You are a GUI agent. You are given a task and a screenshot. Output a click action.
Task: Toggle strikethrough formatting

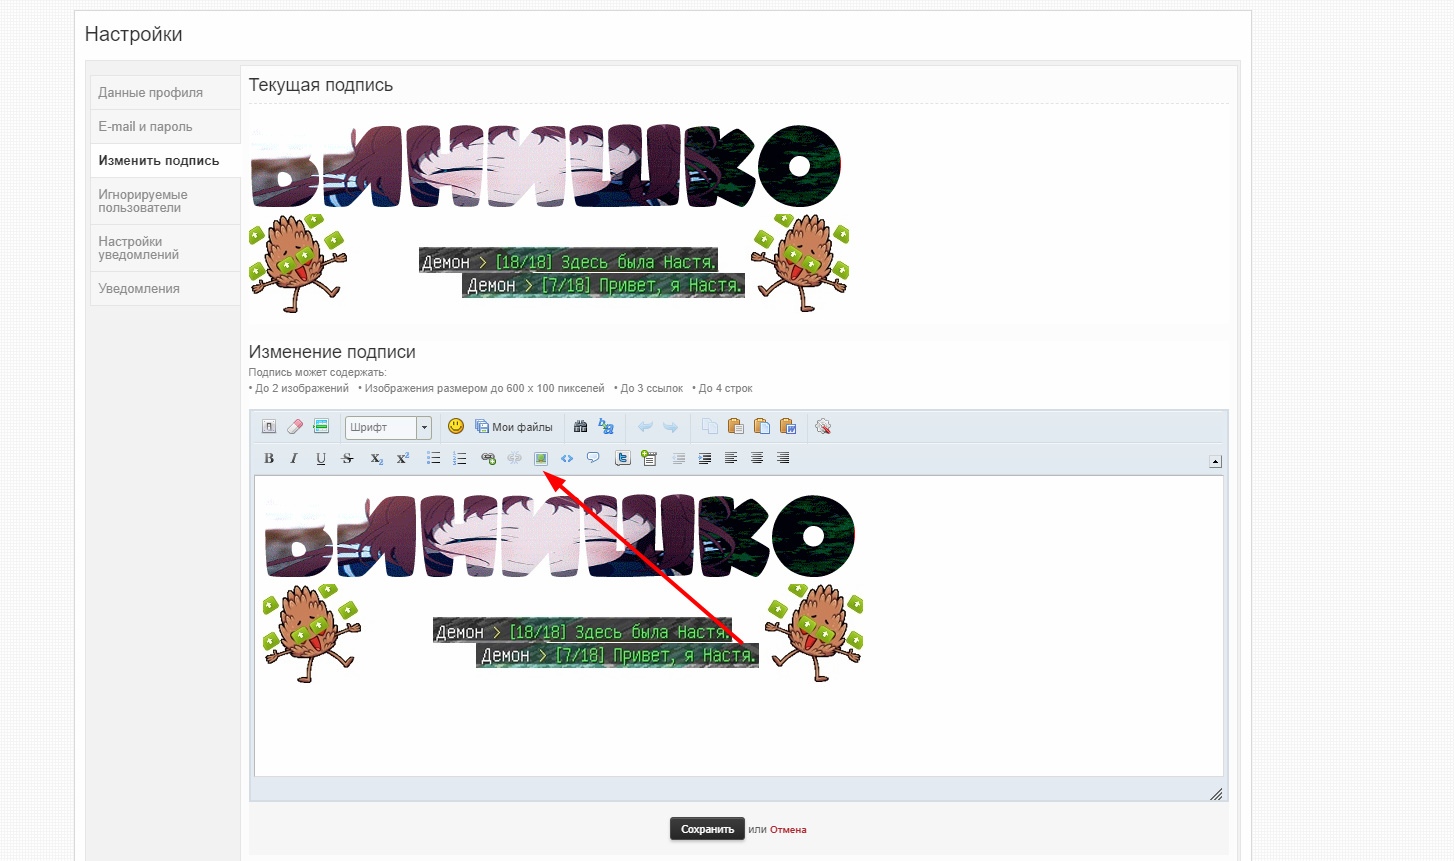347,458
